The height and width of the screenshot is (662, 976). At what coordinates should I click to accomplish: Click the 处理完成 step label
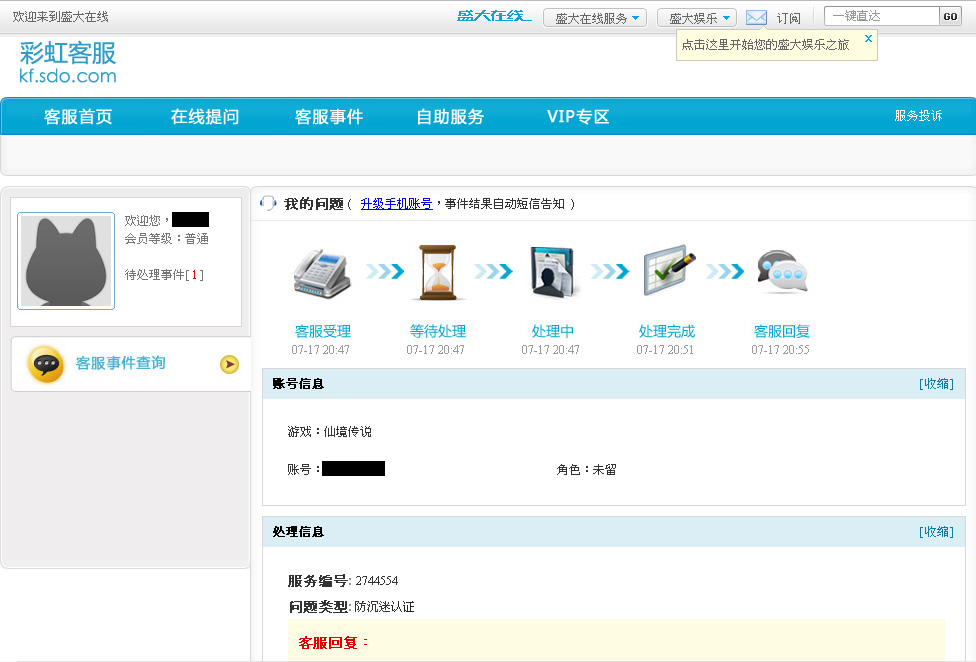pos(667,331)
